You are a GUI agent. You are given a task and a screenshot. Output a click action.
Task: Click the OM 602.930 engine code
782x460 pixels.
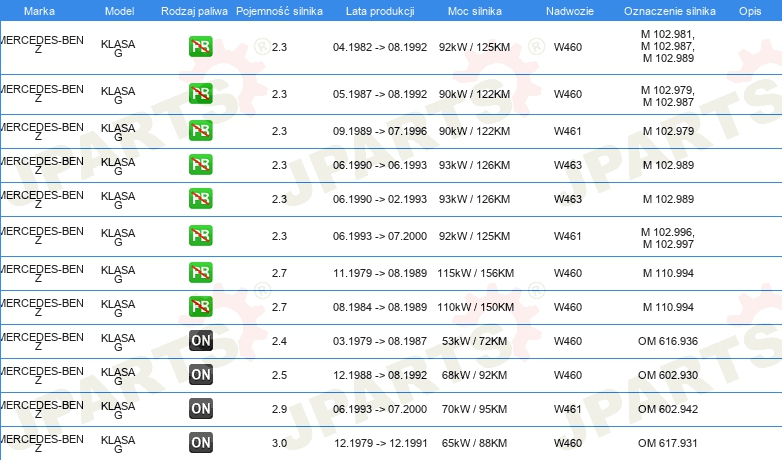[668, 375]
